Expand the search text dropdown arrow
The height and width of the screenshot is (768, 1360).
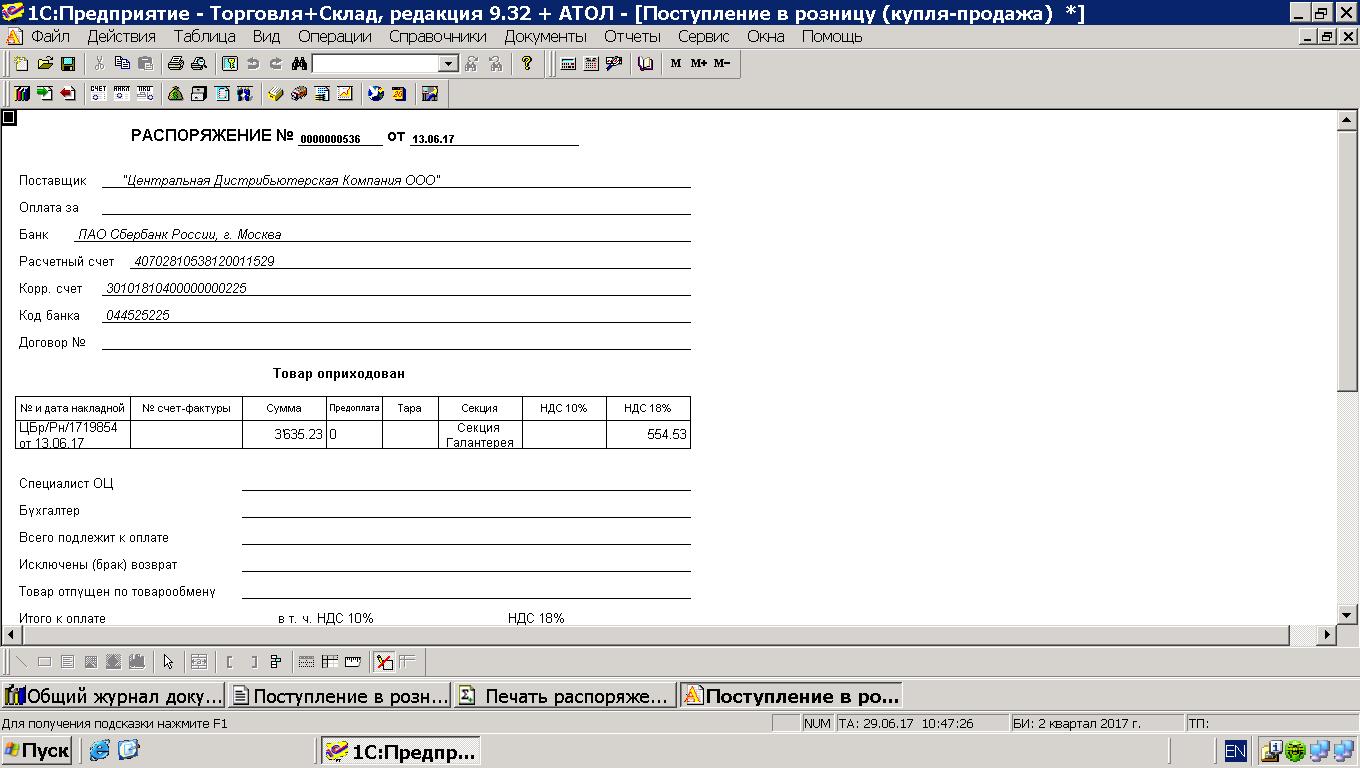(448, 64)
